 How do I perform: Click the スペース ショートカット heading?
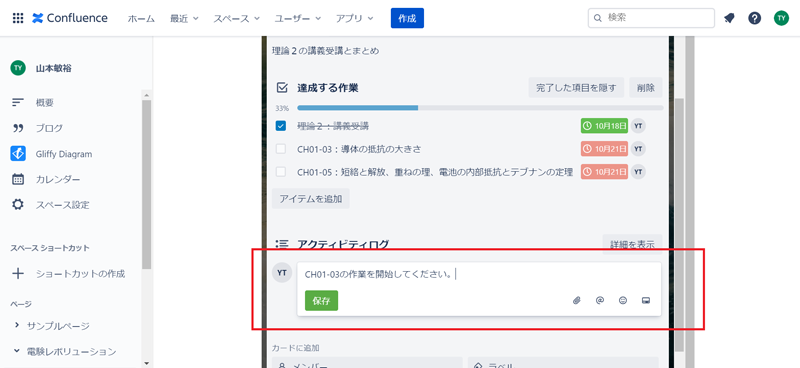click(50, 248)
